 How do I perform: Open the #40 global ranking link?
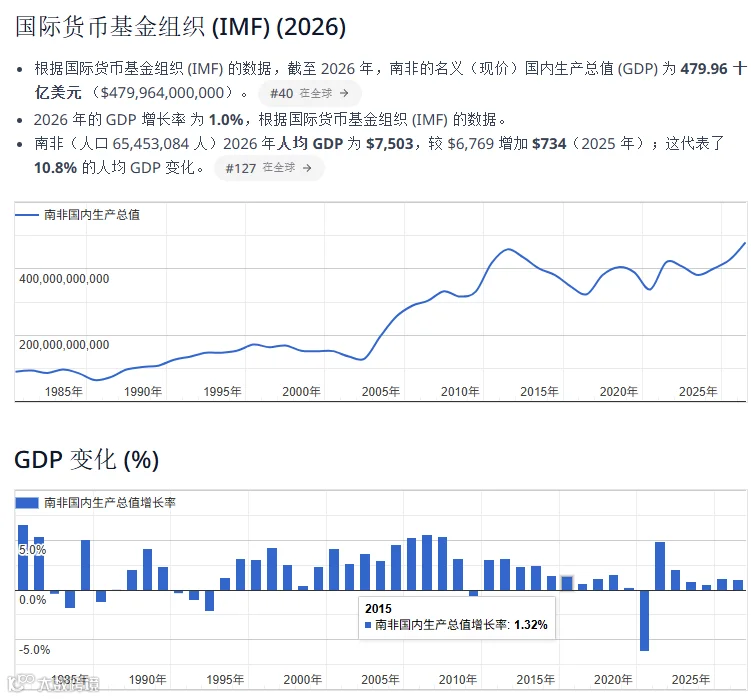[309, 93]
